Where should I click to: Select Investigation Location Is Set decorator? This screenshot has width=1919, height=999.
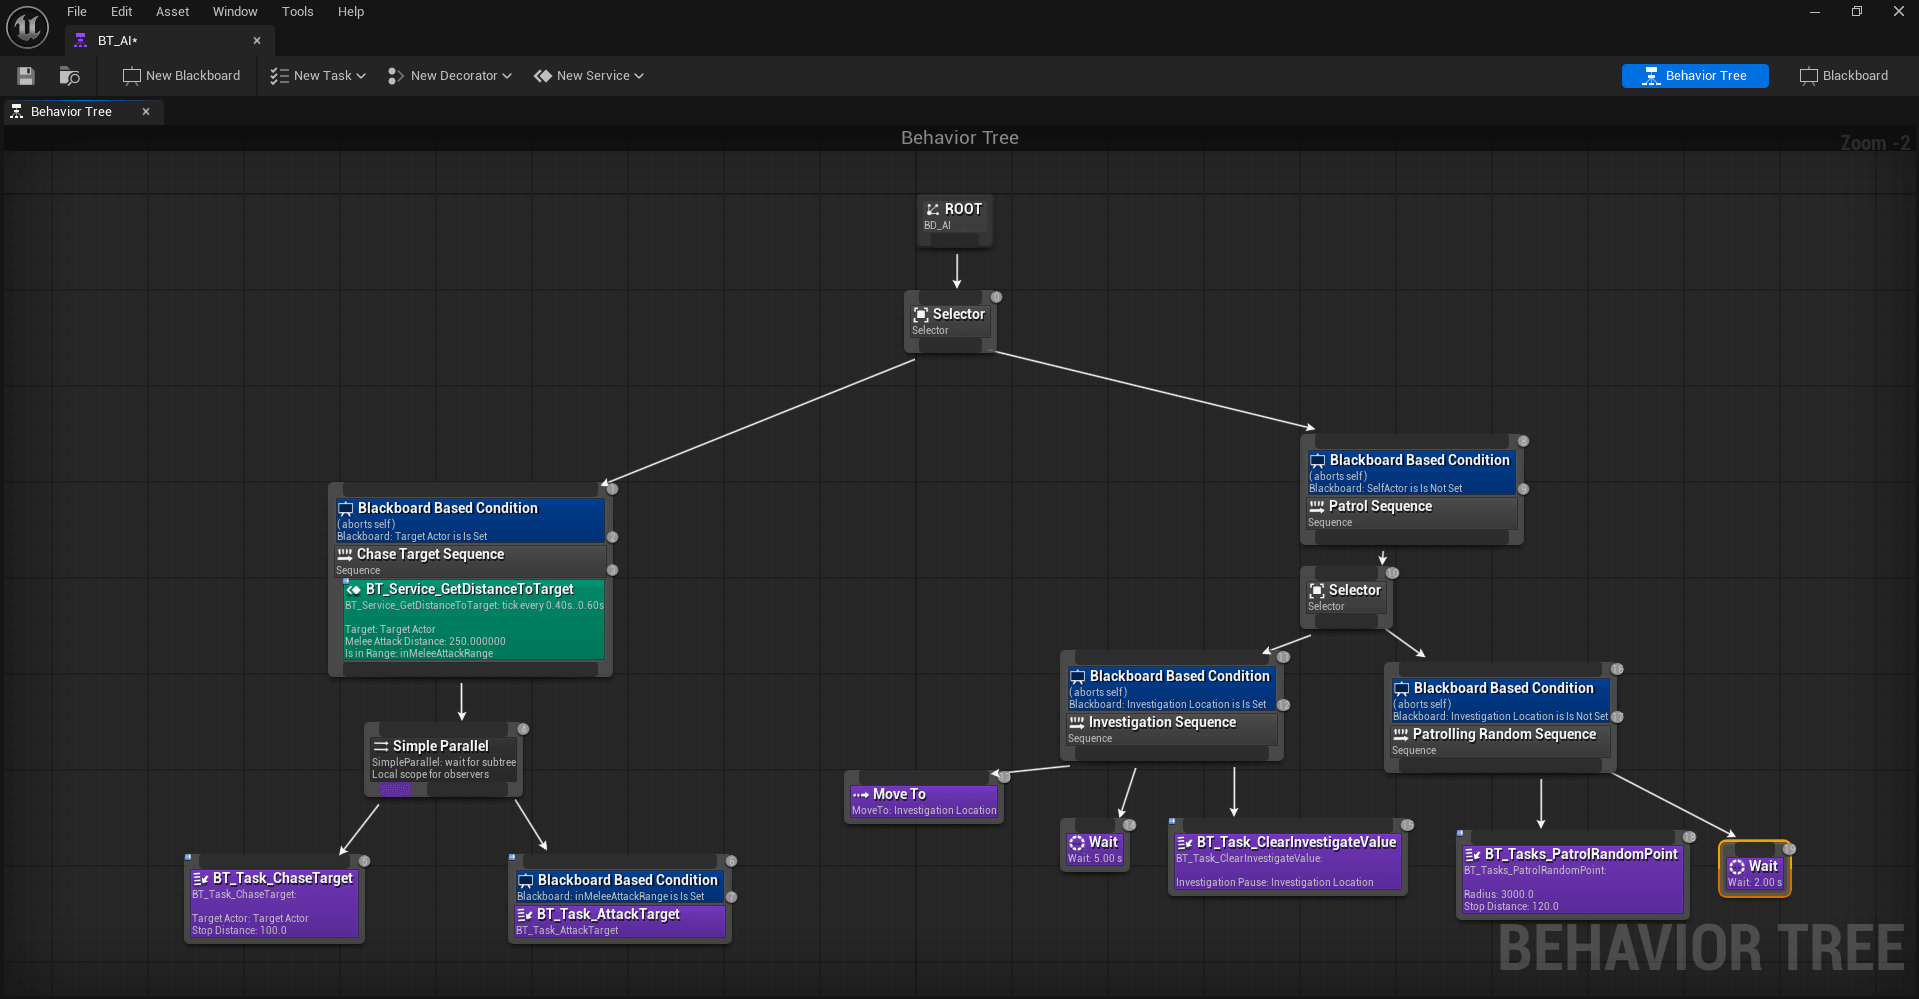pyautogui.click(x=1171, y=688)
